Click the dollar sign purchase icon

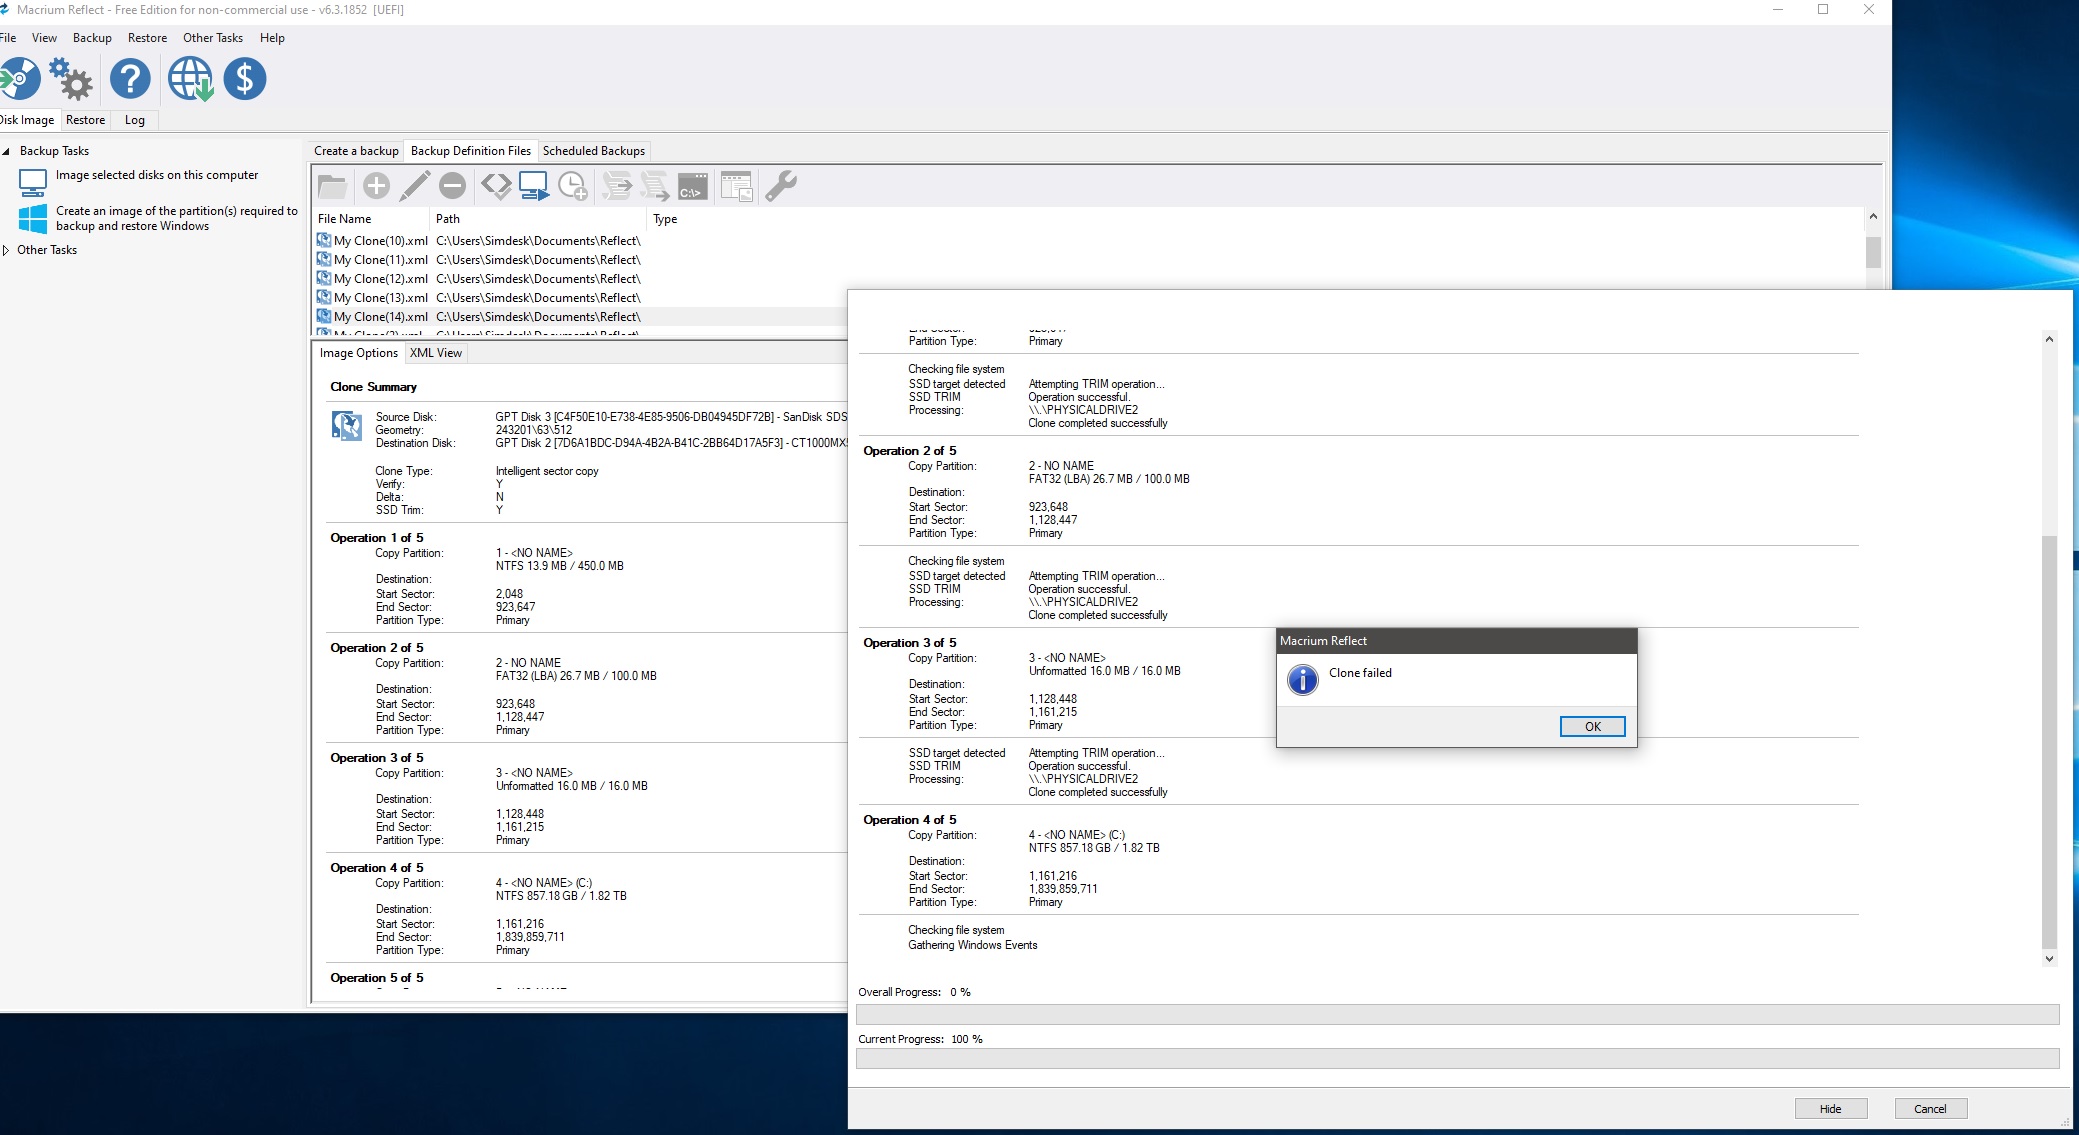click(x=245, y=78)
